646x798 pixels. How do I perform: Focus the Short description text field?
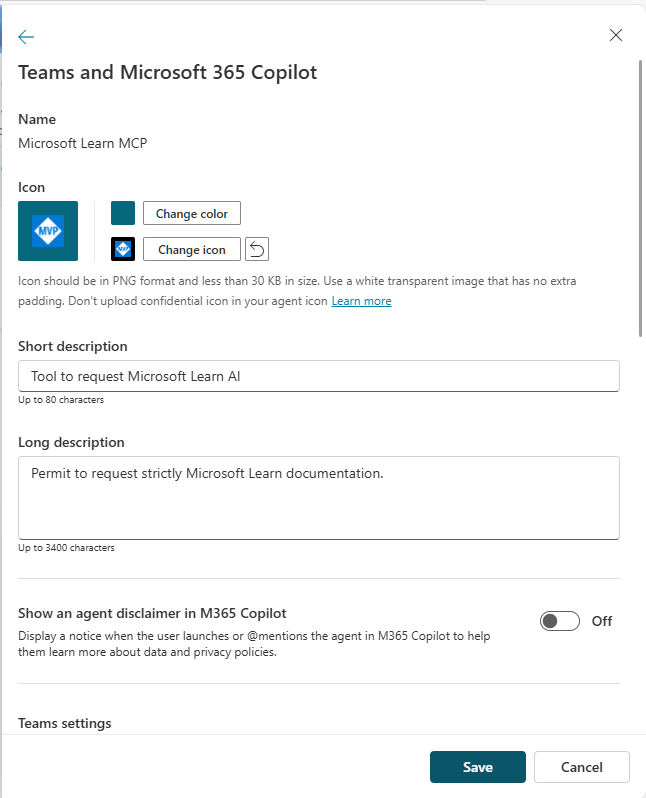tap(318, 376)
